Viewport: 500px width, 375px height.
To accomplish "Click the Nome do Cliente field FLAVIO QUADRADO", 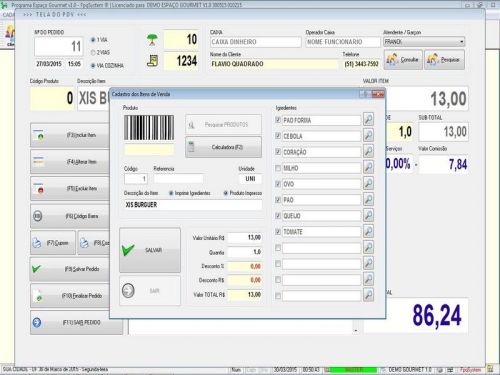I will tap(274, 64).
